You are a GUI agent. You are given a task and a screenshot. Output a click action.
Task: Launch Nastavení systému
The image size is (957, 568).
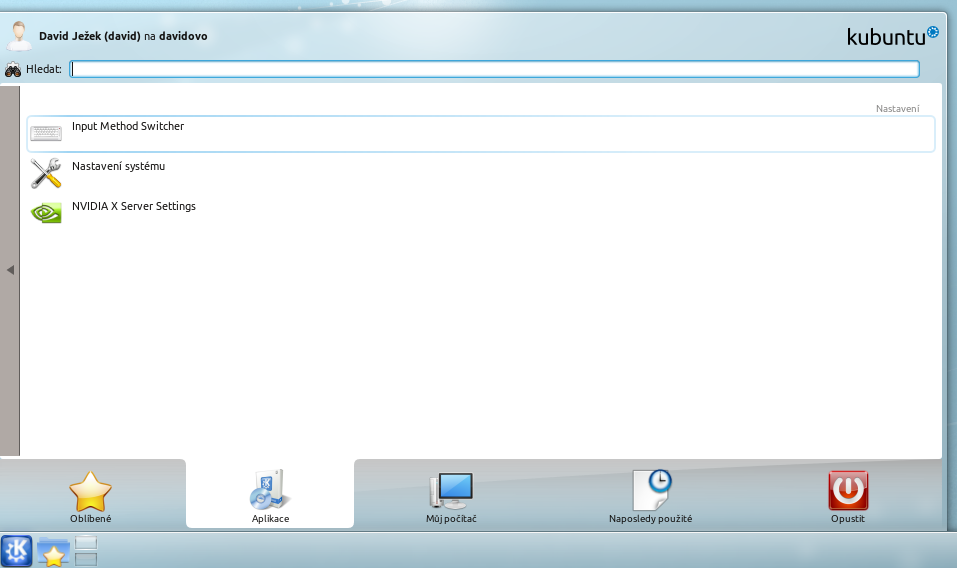coord(481,173)
